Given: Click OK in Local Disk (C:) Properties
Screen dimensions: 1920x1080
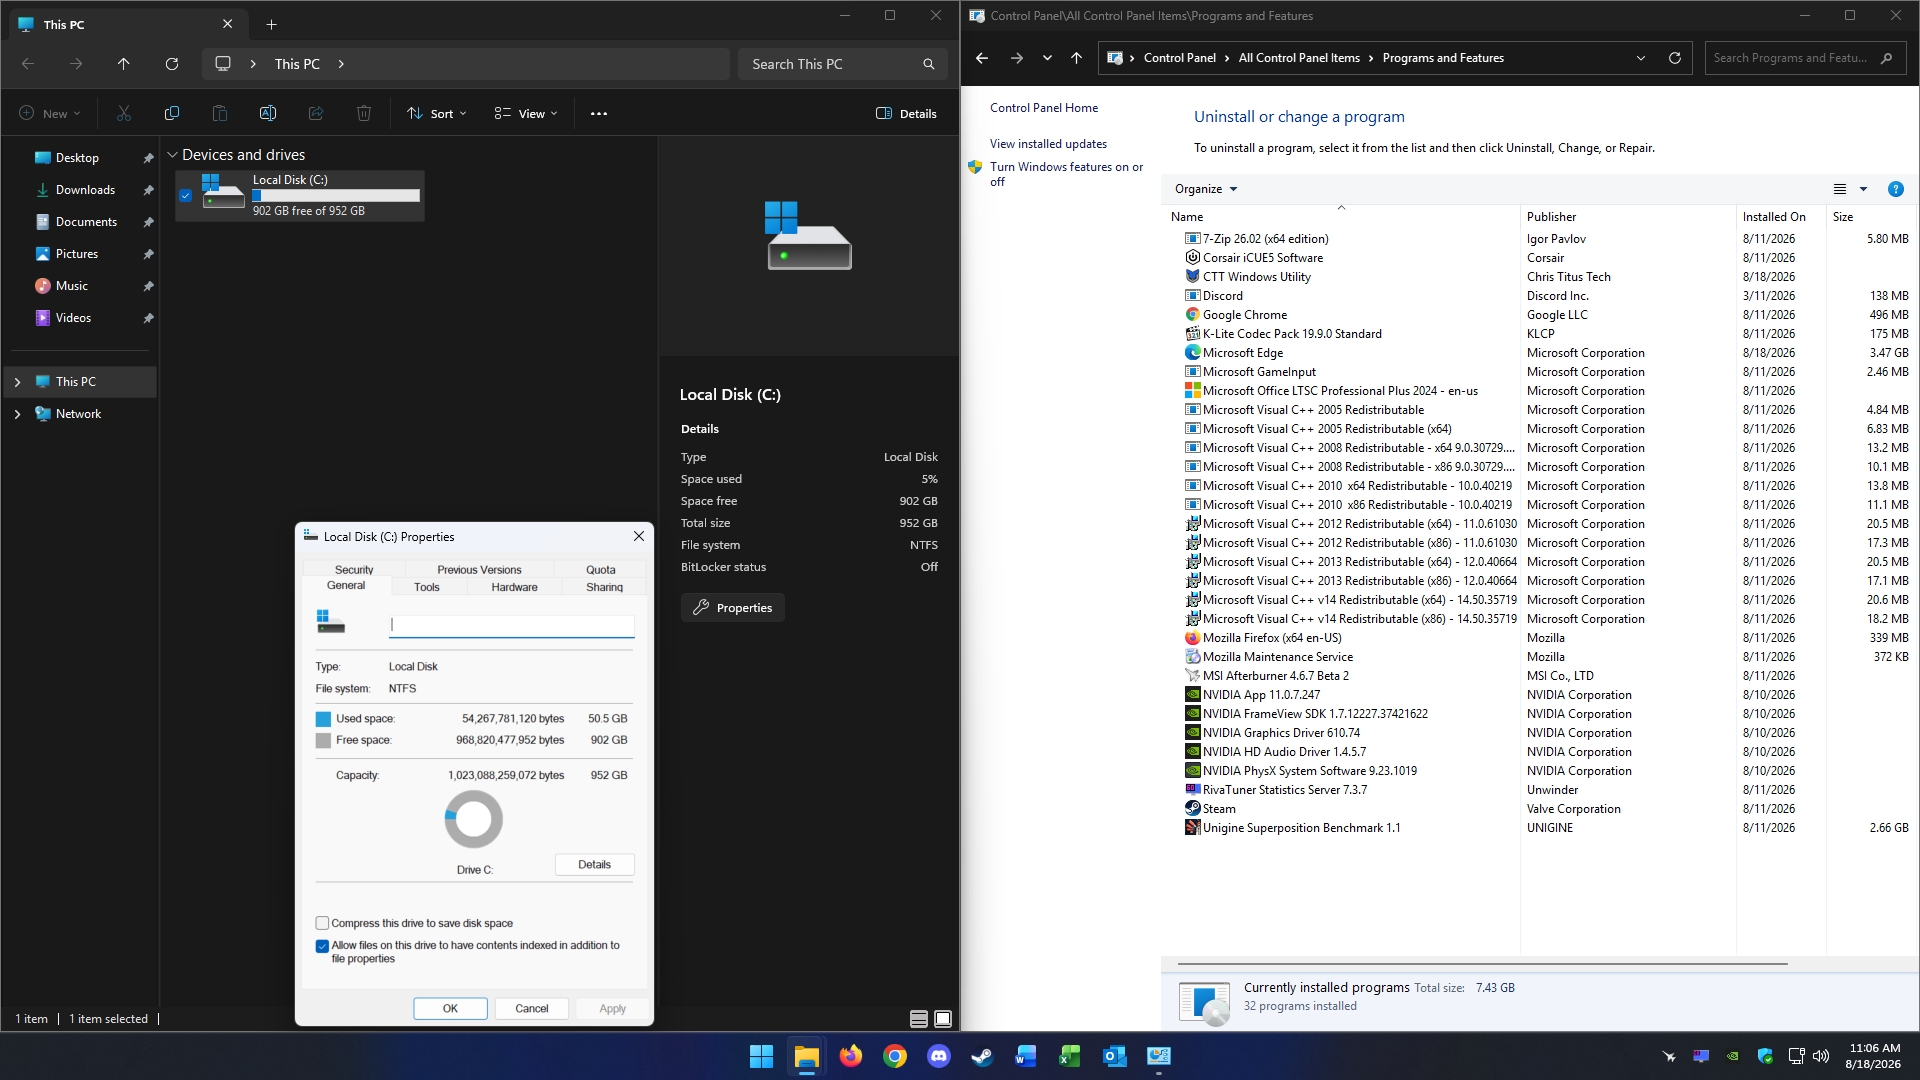Looking at the screenshot, I should tap(450, 1008).
